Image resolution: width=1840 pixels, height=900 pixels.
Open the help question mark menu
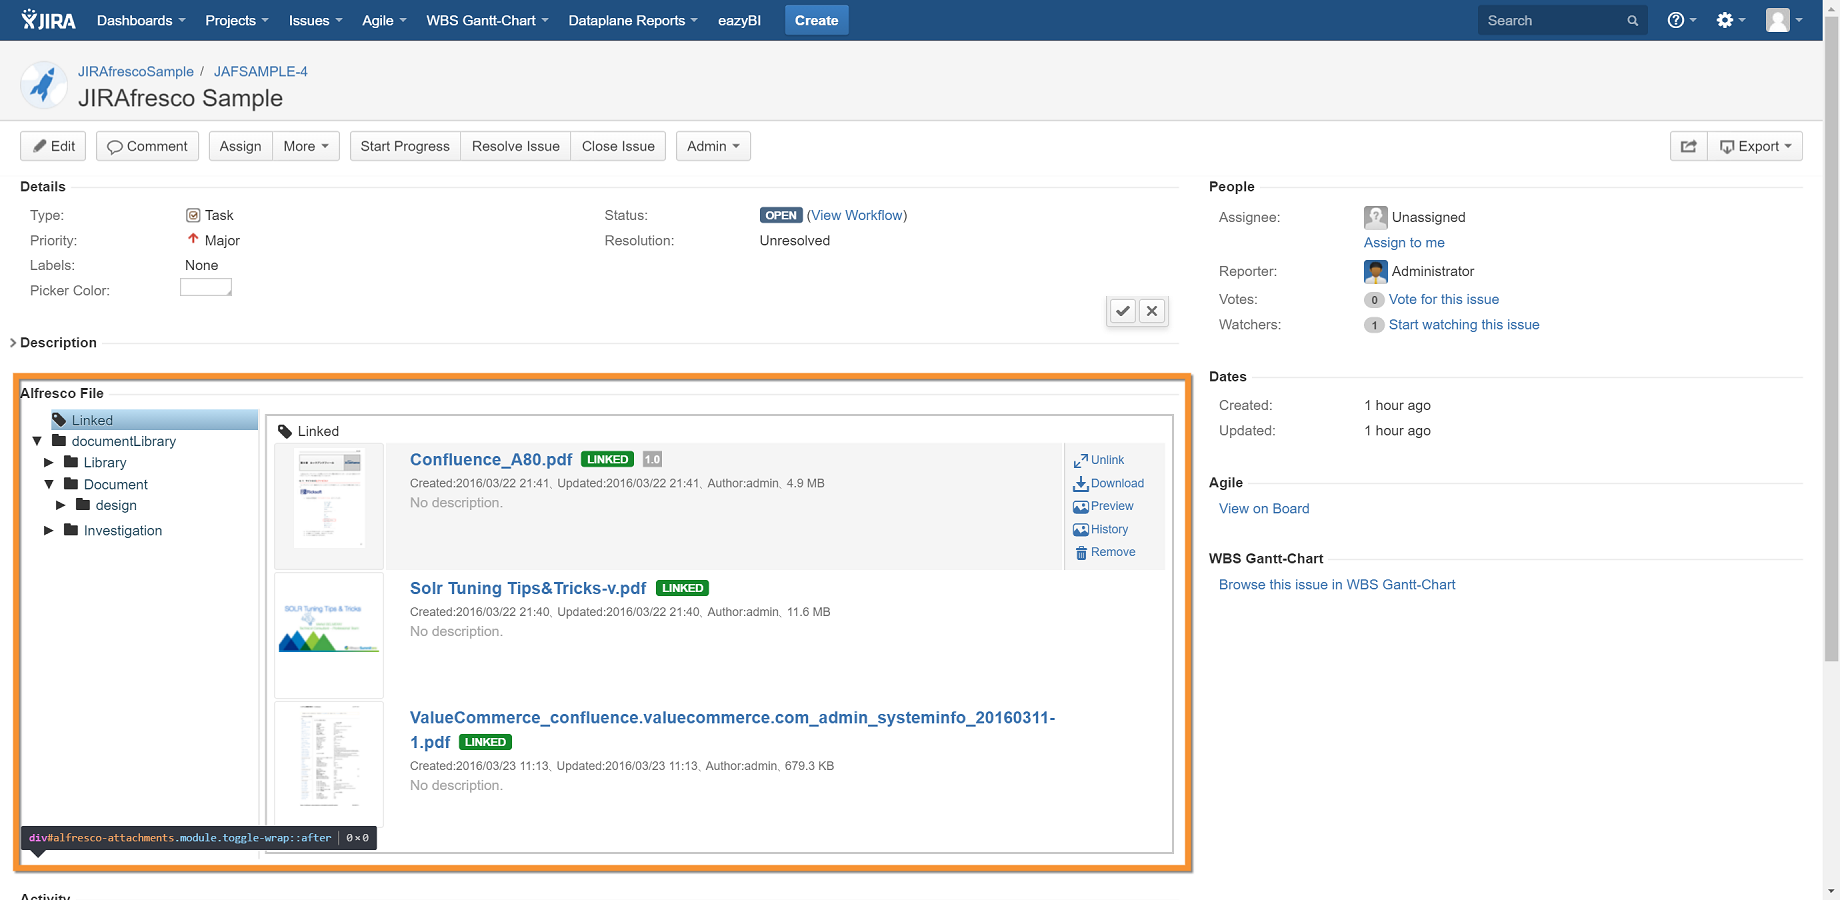point(1680,20)
